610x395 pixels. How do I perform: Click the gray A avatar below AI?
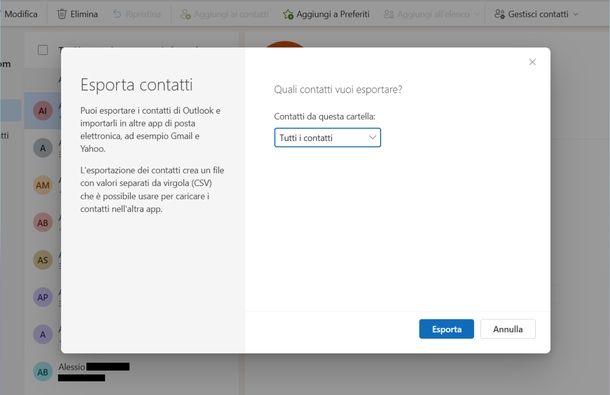(x=42, y=148)
